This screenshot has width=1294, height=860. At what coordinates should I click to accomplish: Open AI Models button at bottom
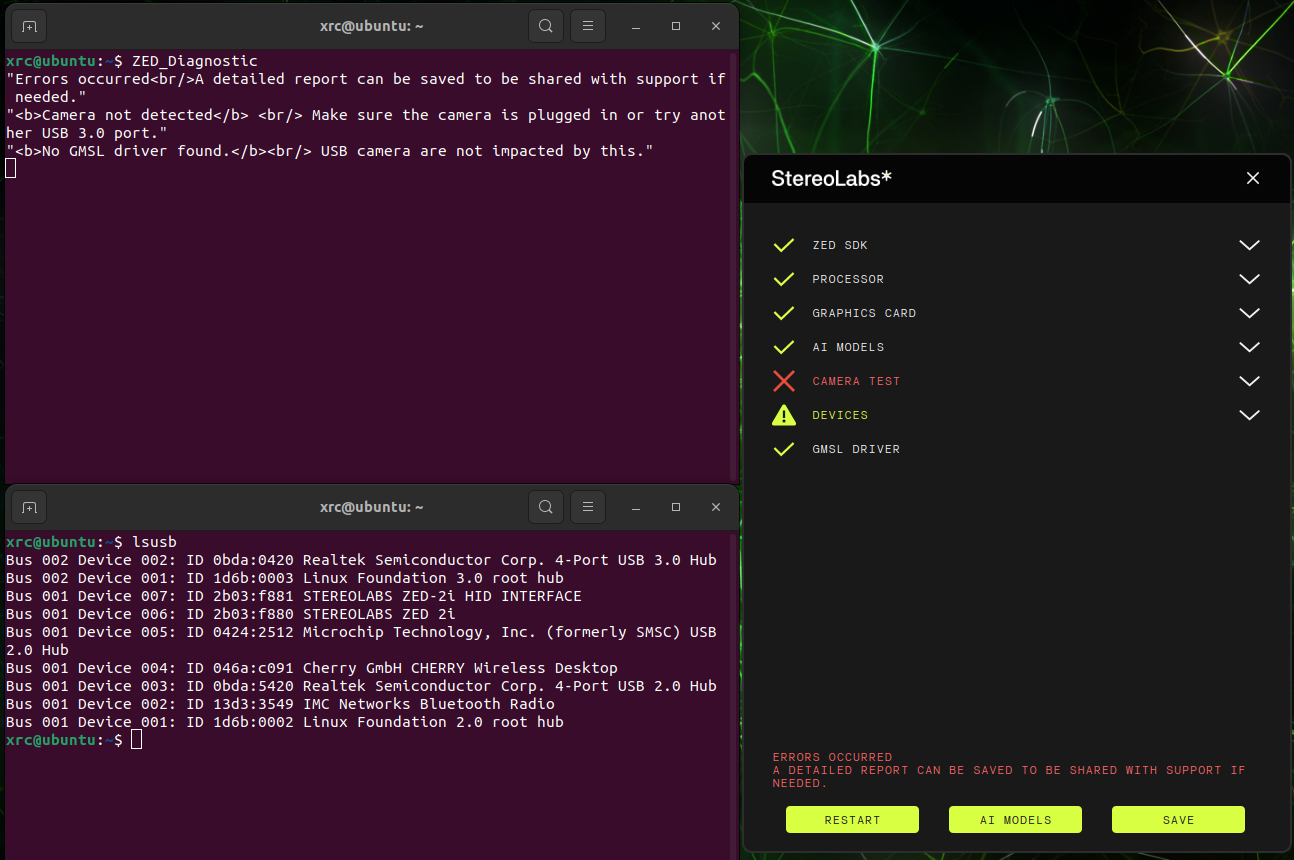pos(1015,820)
